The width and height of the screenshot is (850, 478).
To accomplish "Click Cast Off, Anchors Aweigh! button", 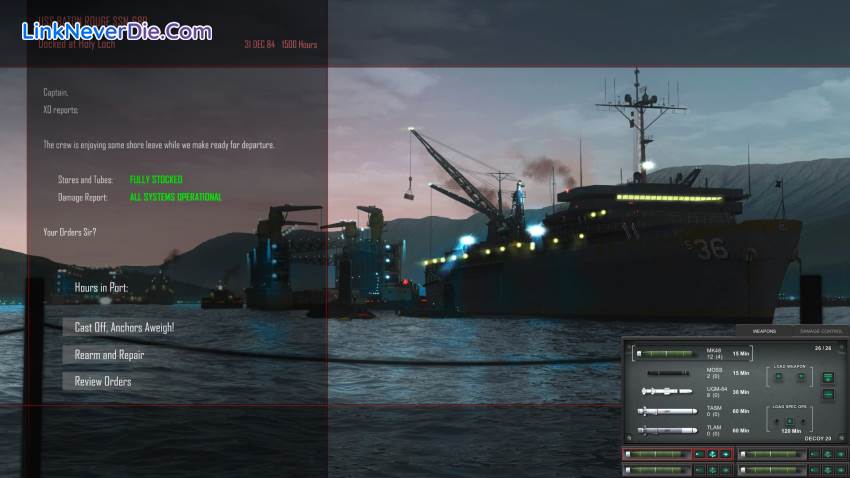I will tap(124, 327).
